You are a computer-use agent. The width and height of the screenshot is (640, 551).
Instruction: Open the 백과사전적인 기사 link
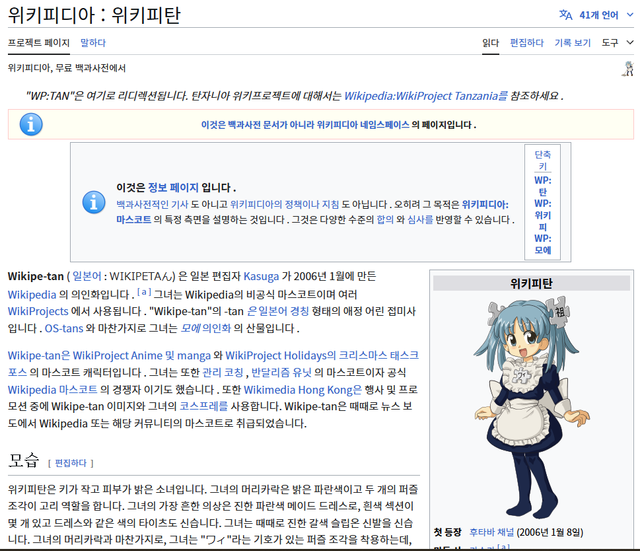152,204
